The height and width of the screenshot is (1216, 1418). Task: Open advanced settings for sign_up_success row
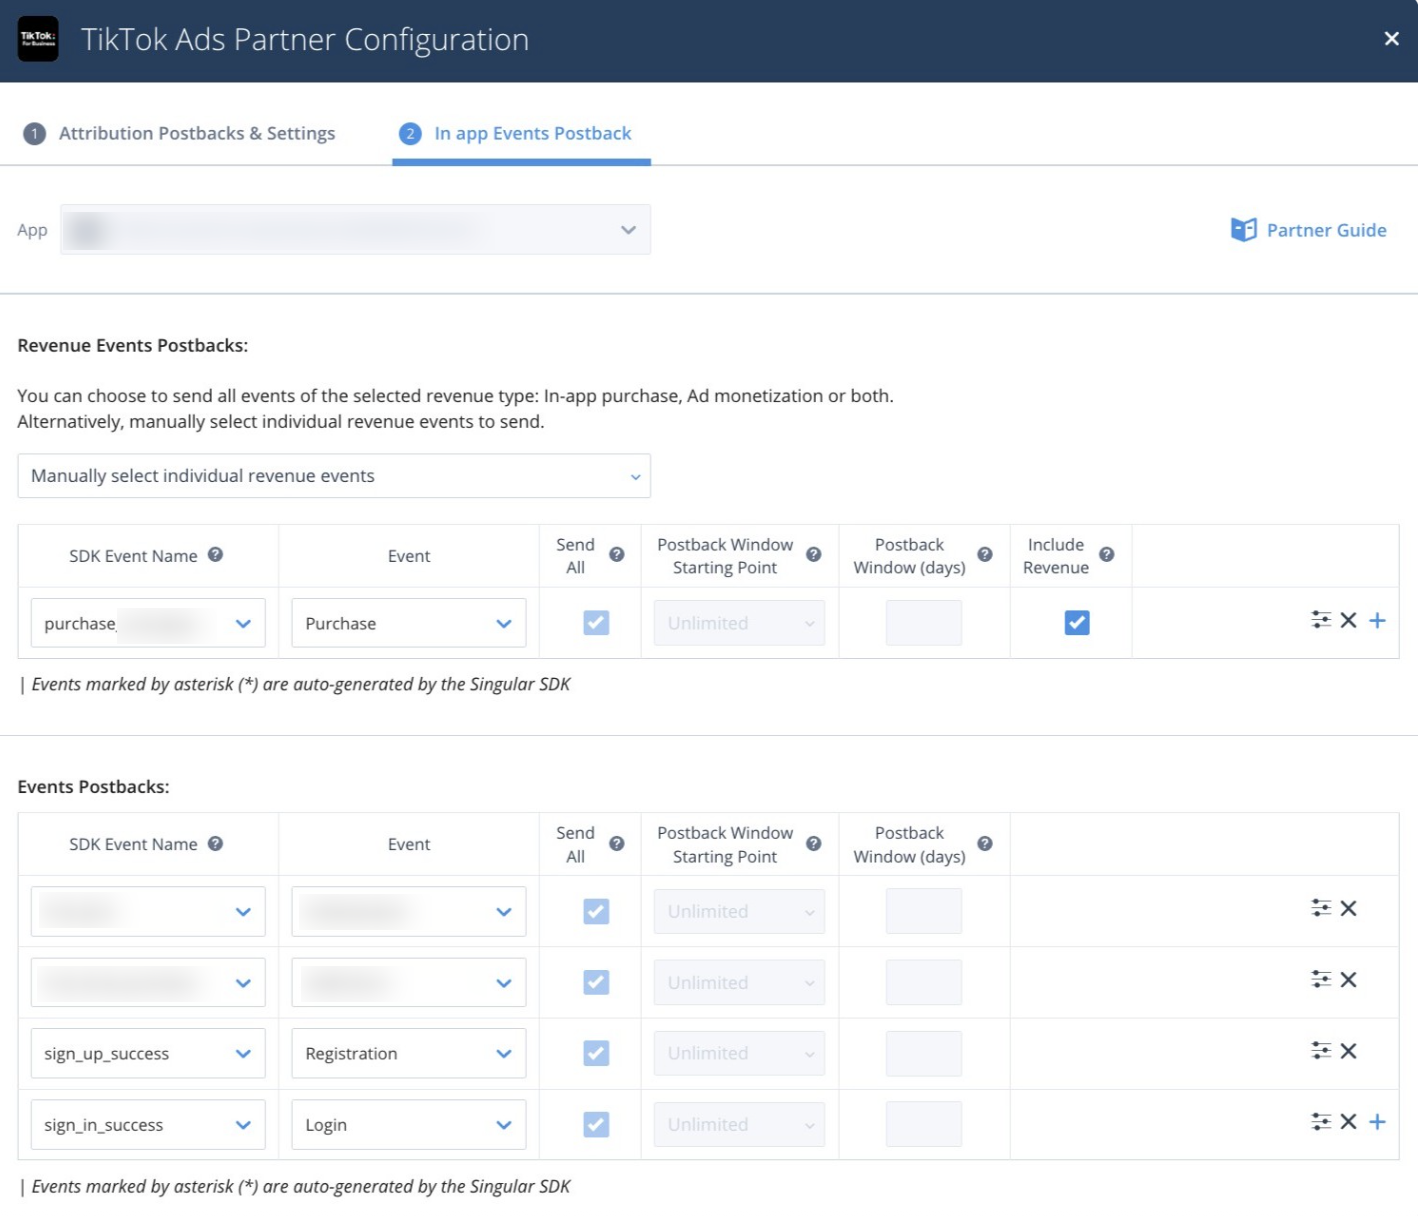pos(1321,1050)
